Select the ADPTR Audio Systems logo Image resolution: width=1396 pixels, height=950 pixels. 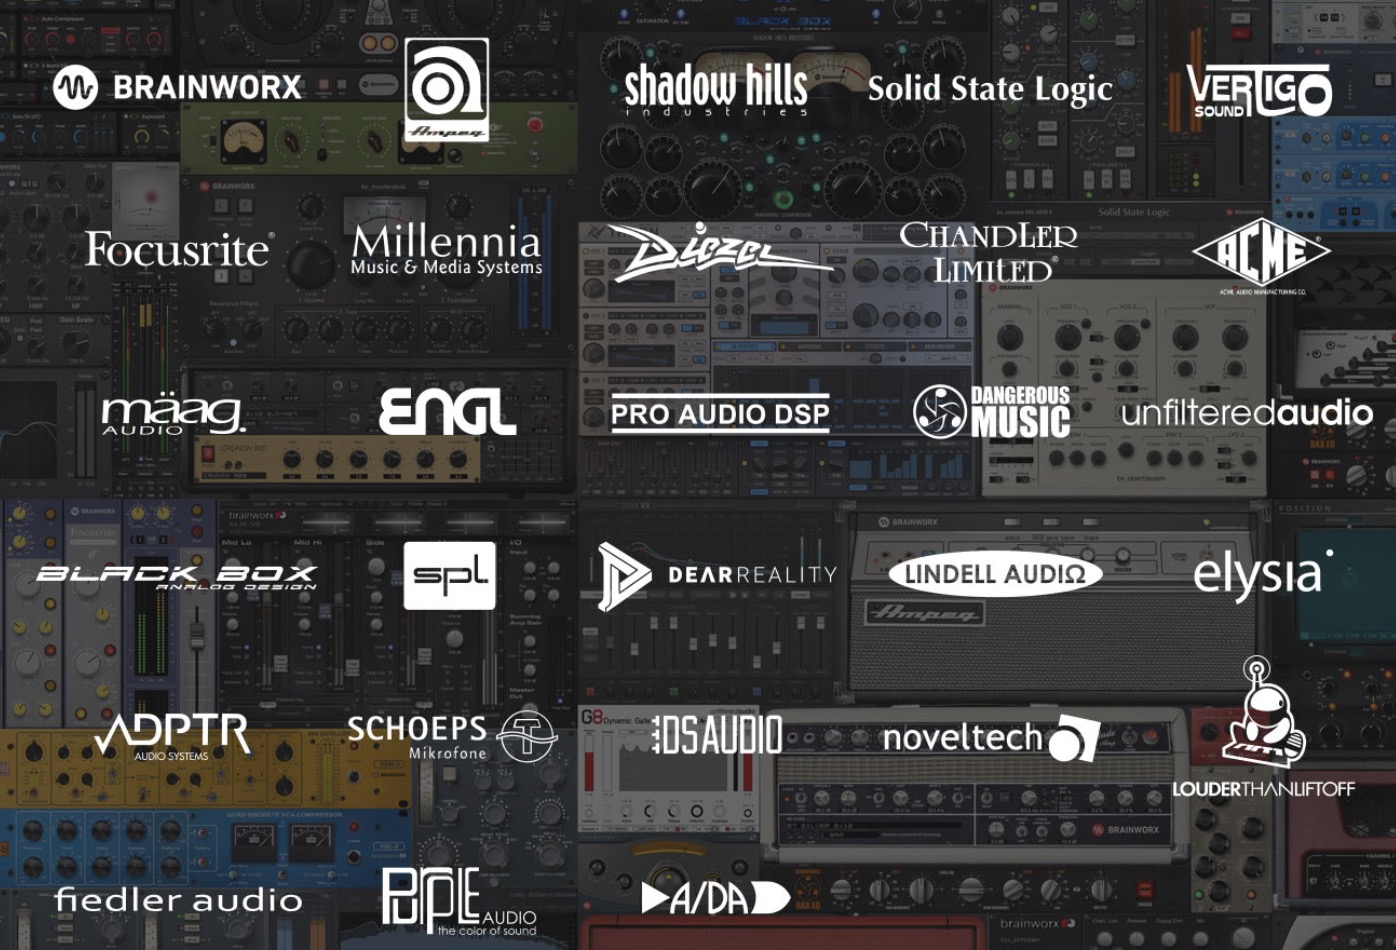click(172, 737)
